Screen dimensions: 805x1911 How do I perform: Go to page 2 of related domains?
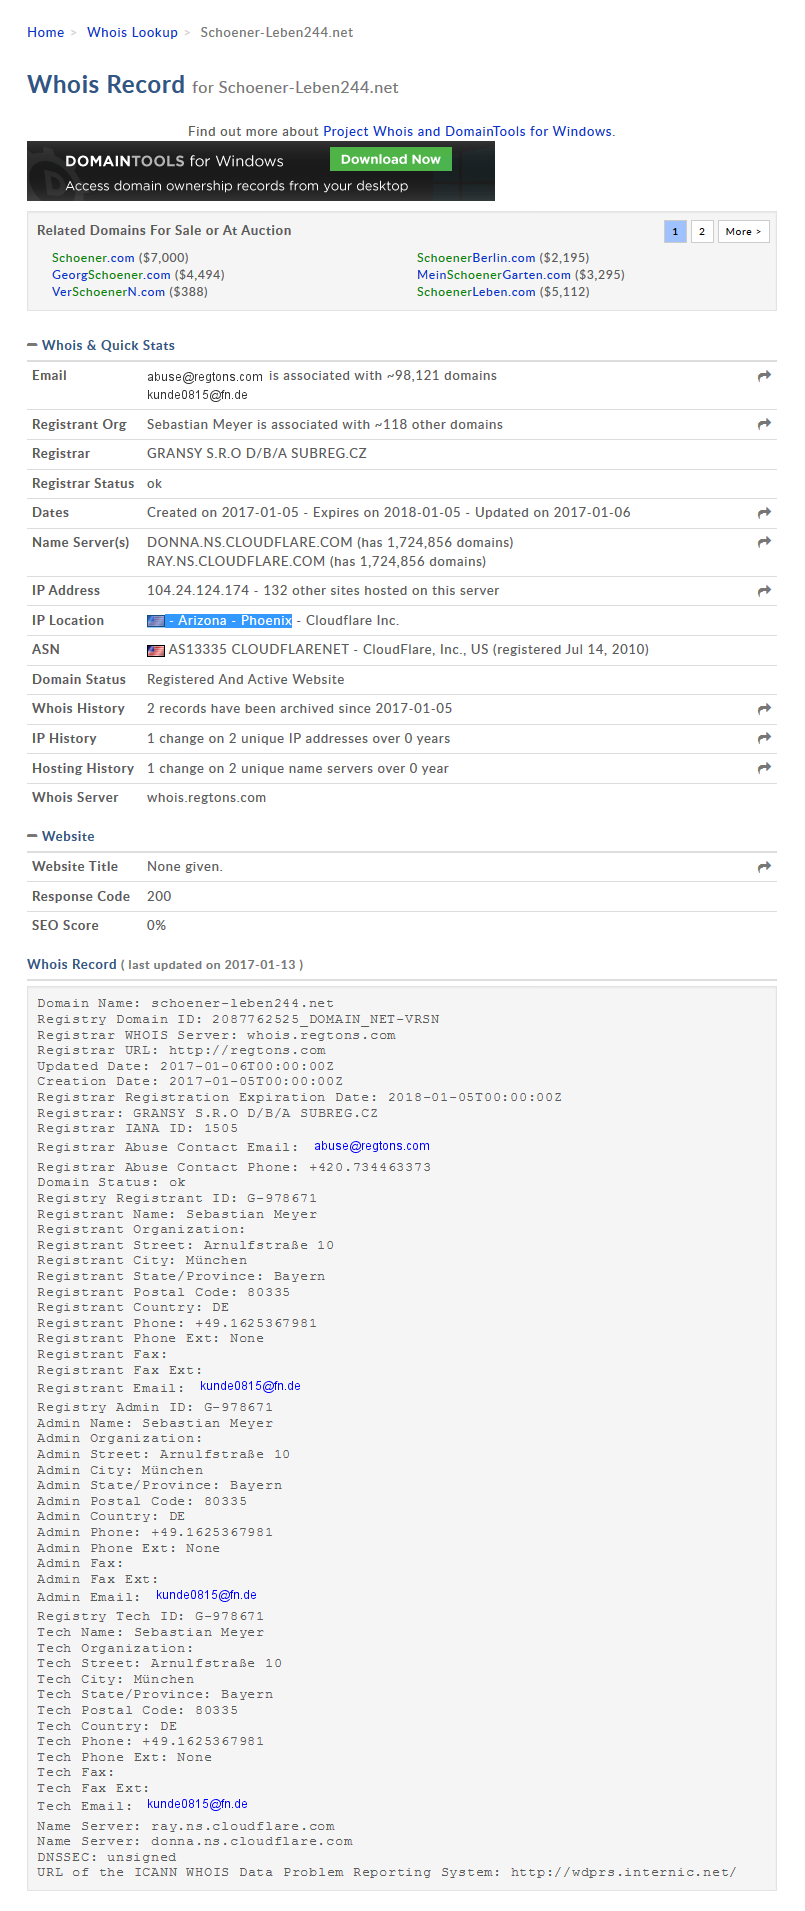702,231
